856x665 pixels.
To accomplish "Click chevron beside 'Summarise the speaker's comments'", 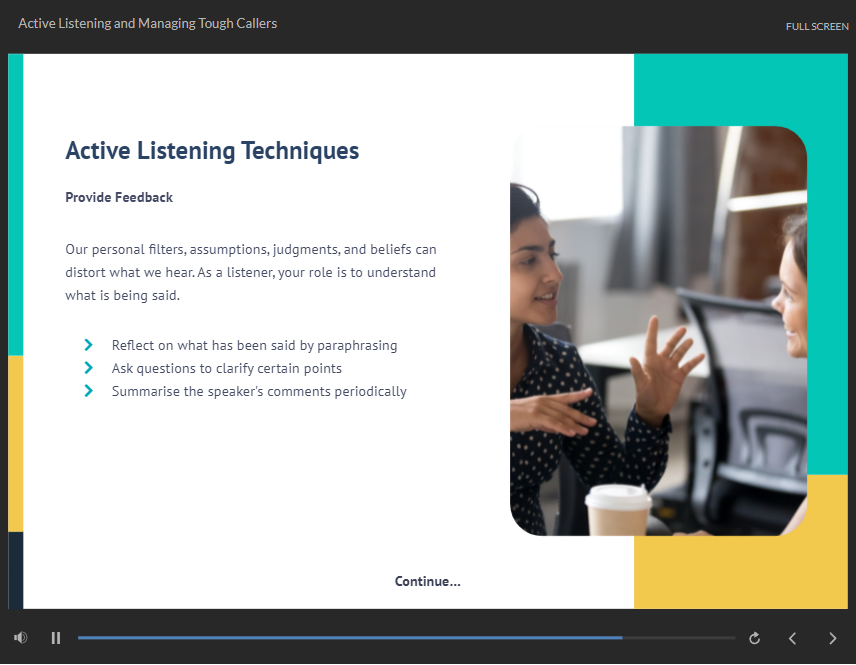I will click(89, 391).
